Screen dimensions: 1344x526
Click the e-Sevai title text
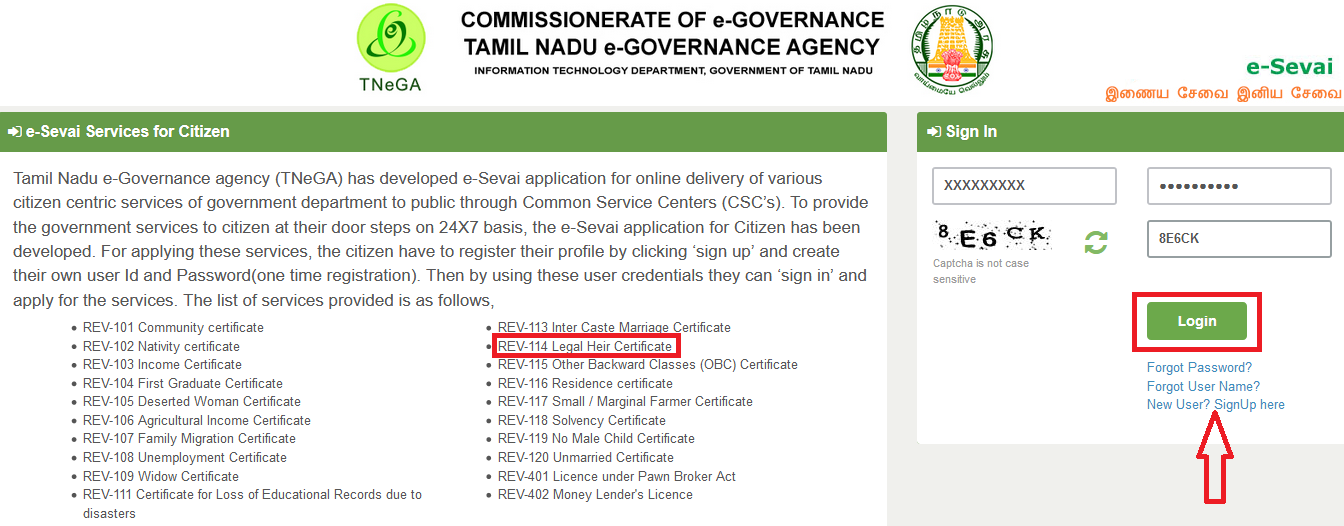[1289, 67]
